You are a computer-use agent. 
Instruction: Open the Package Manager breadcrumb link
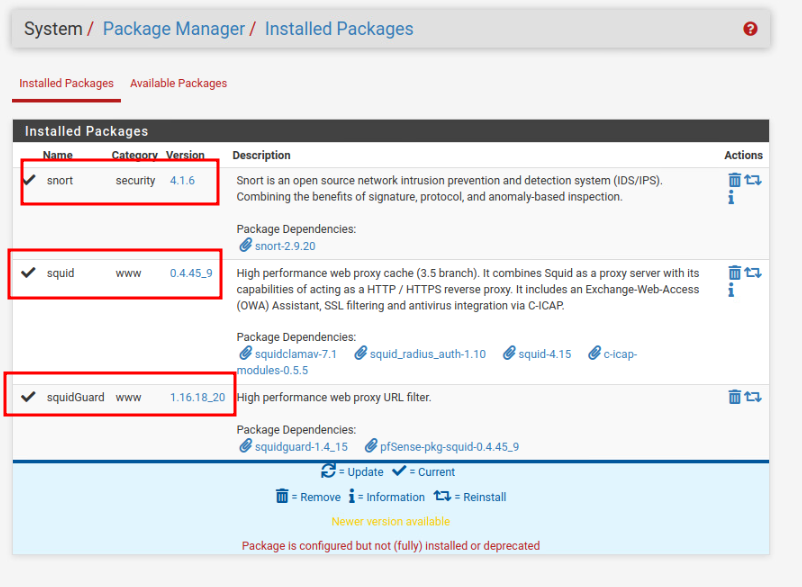(x=174, y=29)
